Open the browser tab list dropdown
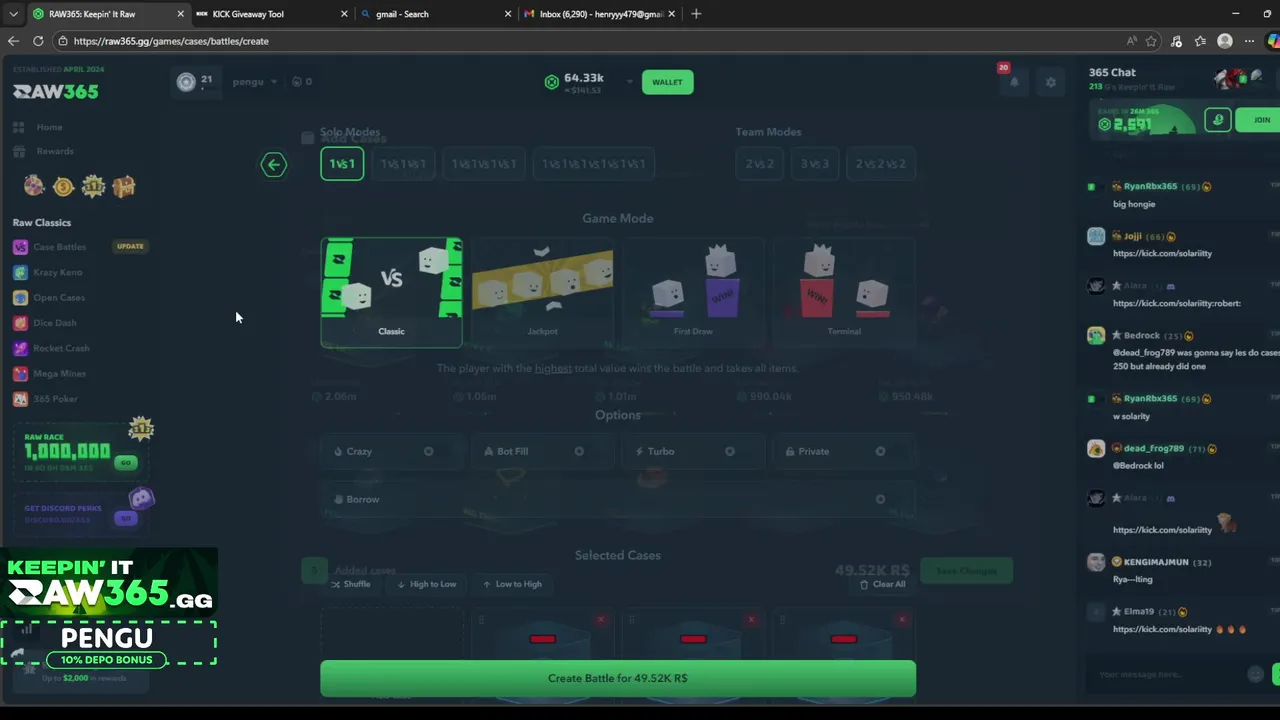Image resolution: width=1280 pixels, height=720 pixels. (x=13, y=14)
